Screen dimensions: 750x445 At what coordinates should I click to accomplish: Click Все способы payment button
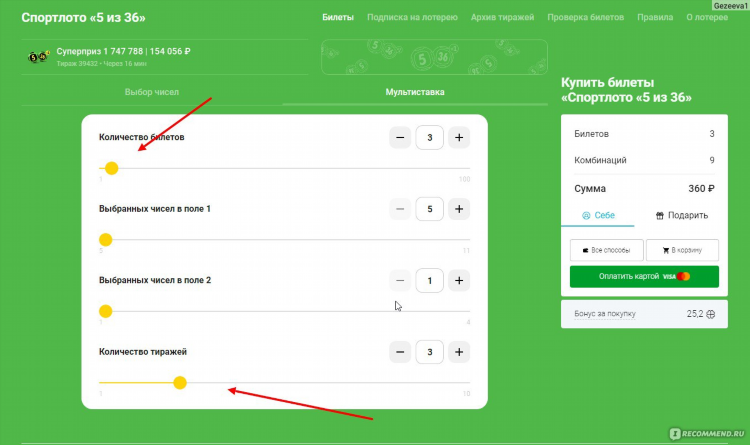click(x=607, y=250)
